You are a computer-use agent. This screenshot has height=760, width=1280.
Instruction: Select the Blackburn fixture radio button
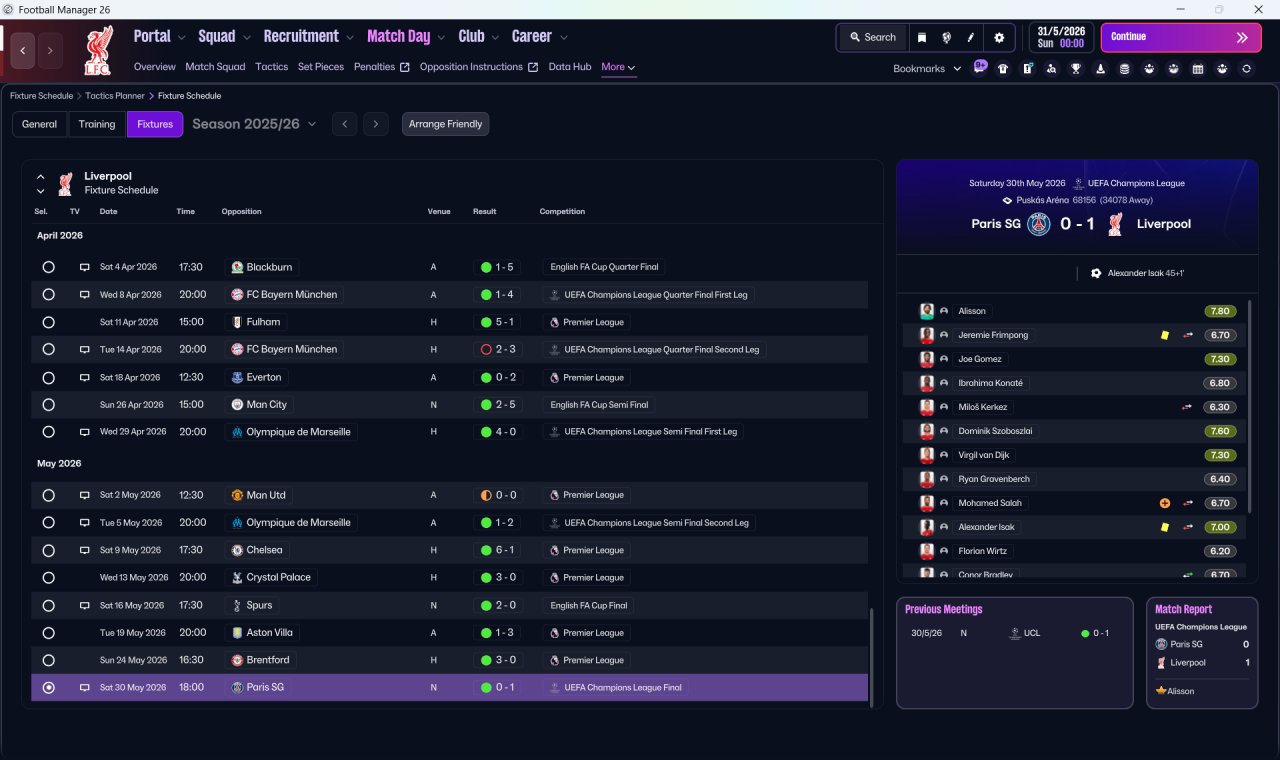(48, 268)
